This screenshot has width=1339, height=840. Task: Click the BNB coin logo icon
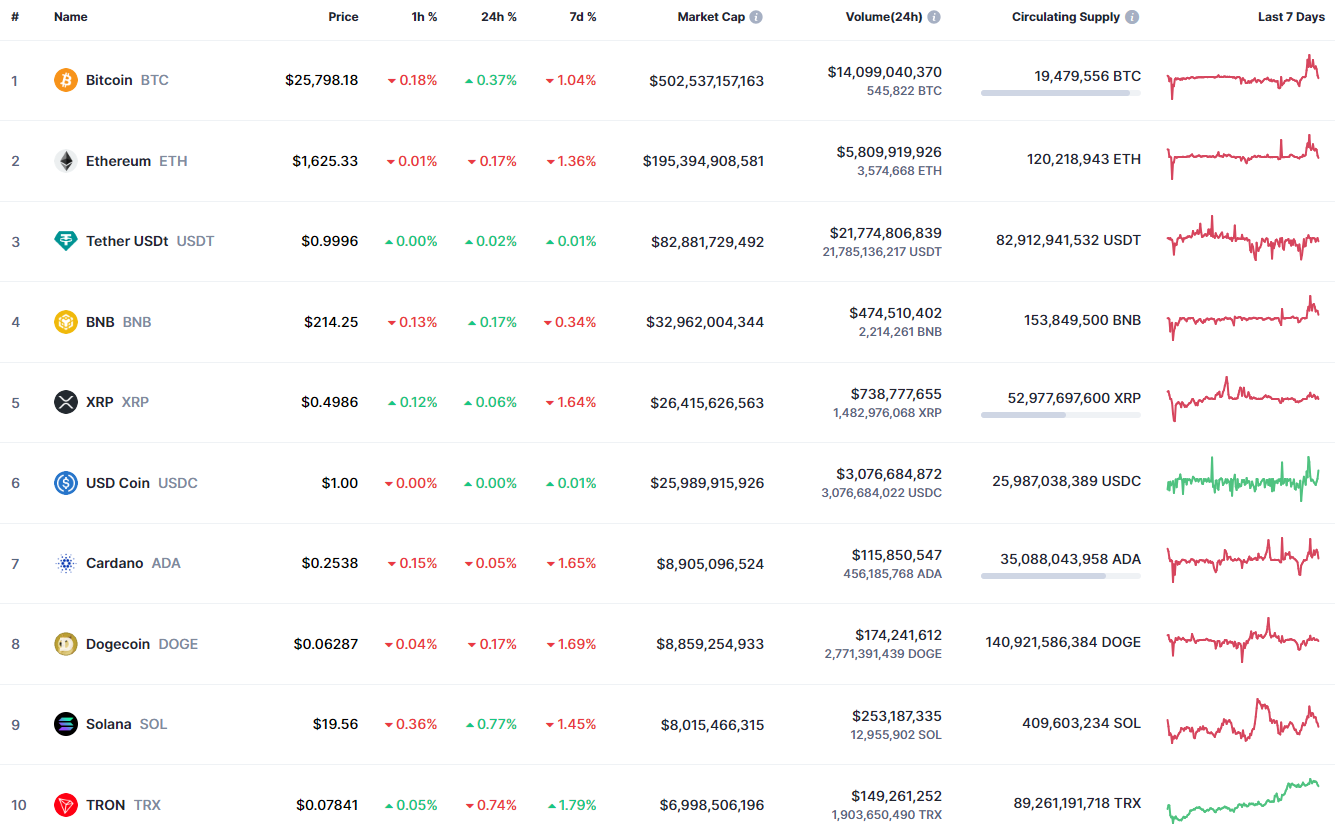[x=66, y=322]
